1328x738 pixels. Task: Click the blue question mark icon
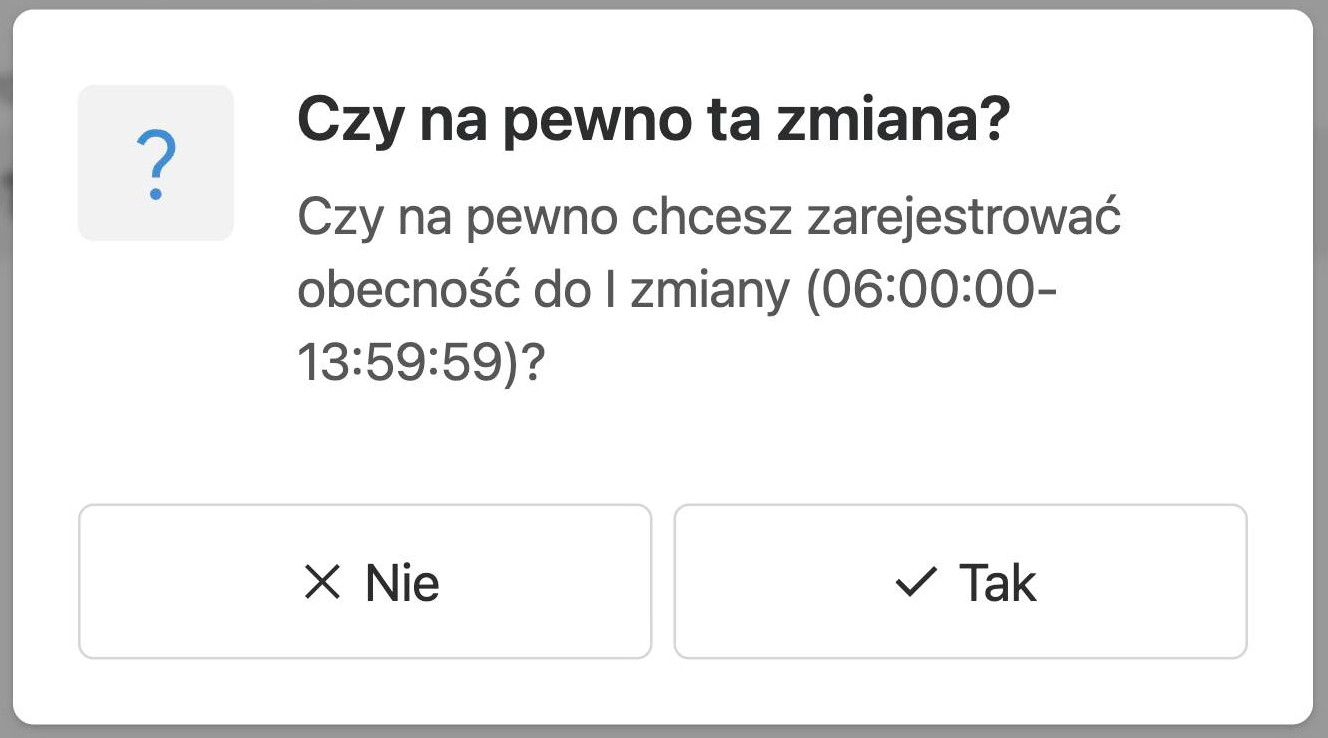pyautogui.click(x=155, y=166)
